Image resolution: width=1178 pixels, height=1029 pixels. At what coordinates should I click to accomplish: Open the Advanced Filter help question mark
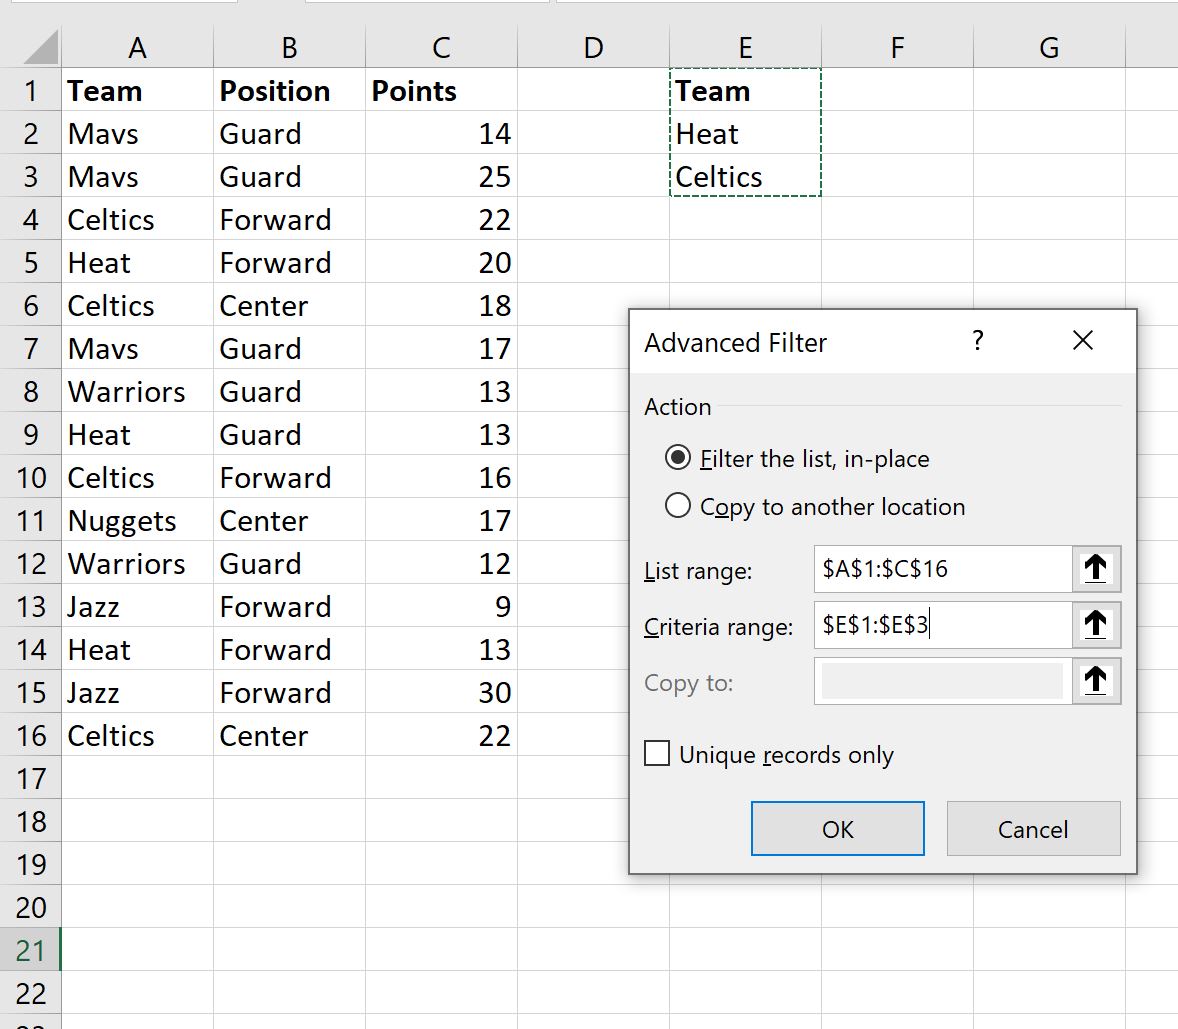pos(978,342)
